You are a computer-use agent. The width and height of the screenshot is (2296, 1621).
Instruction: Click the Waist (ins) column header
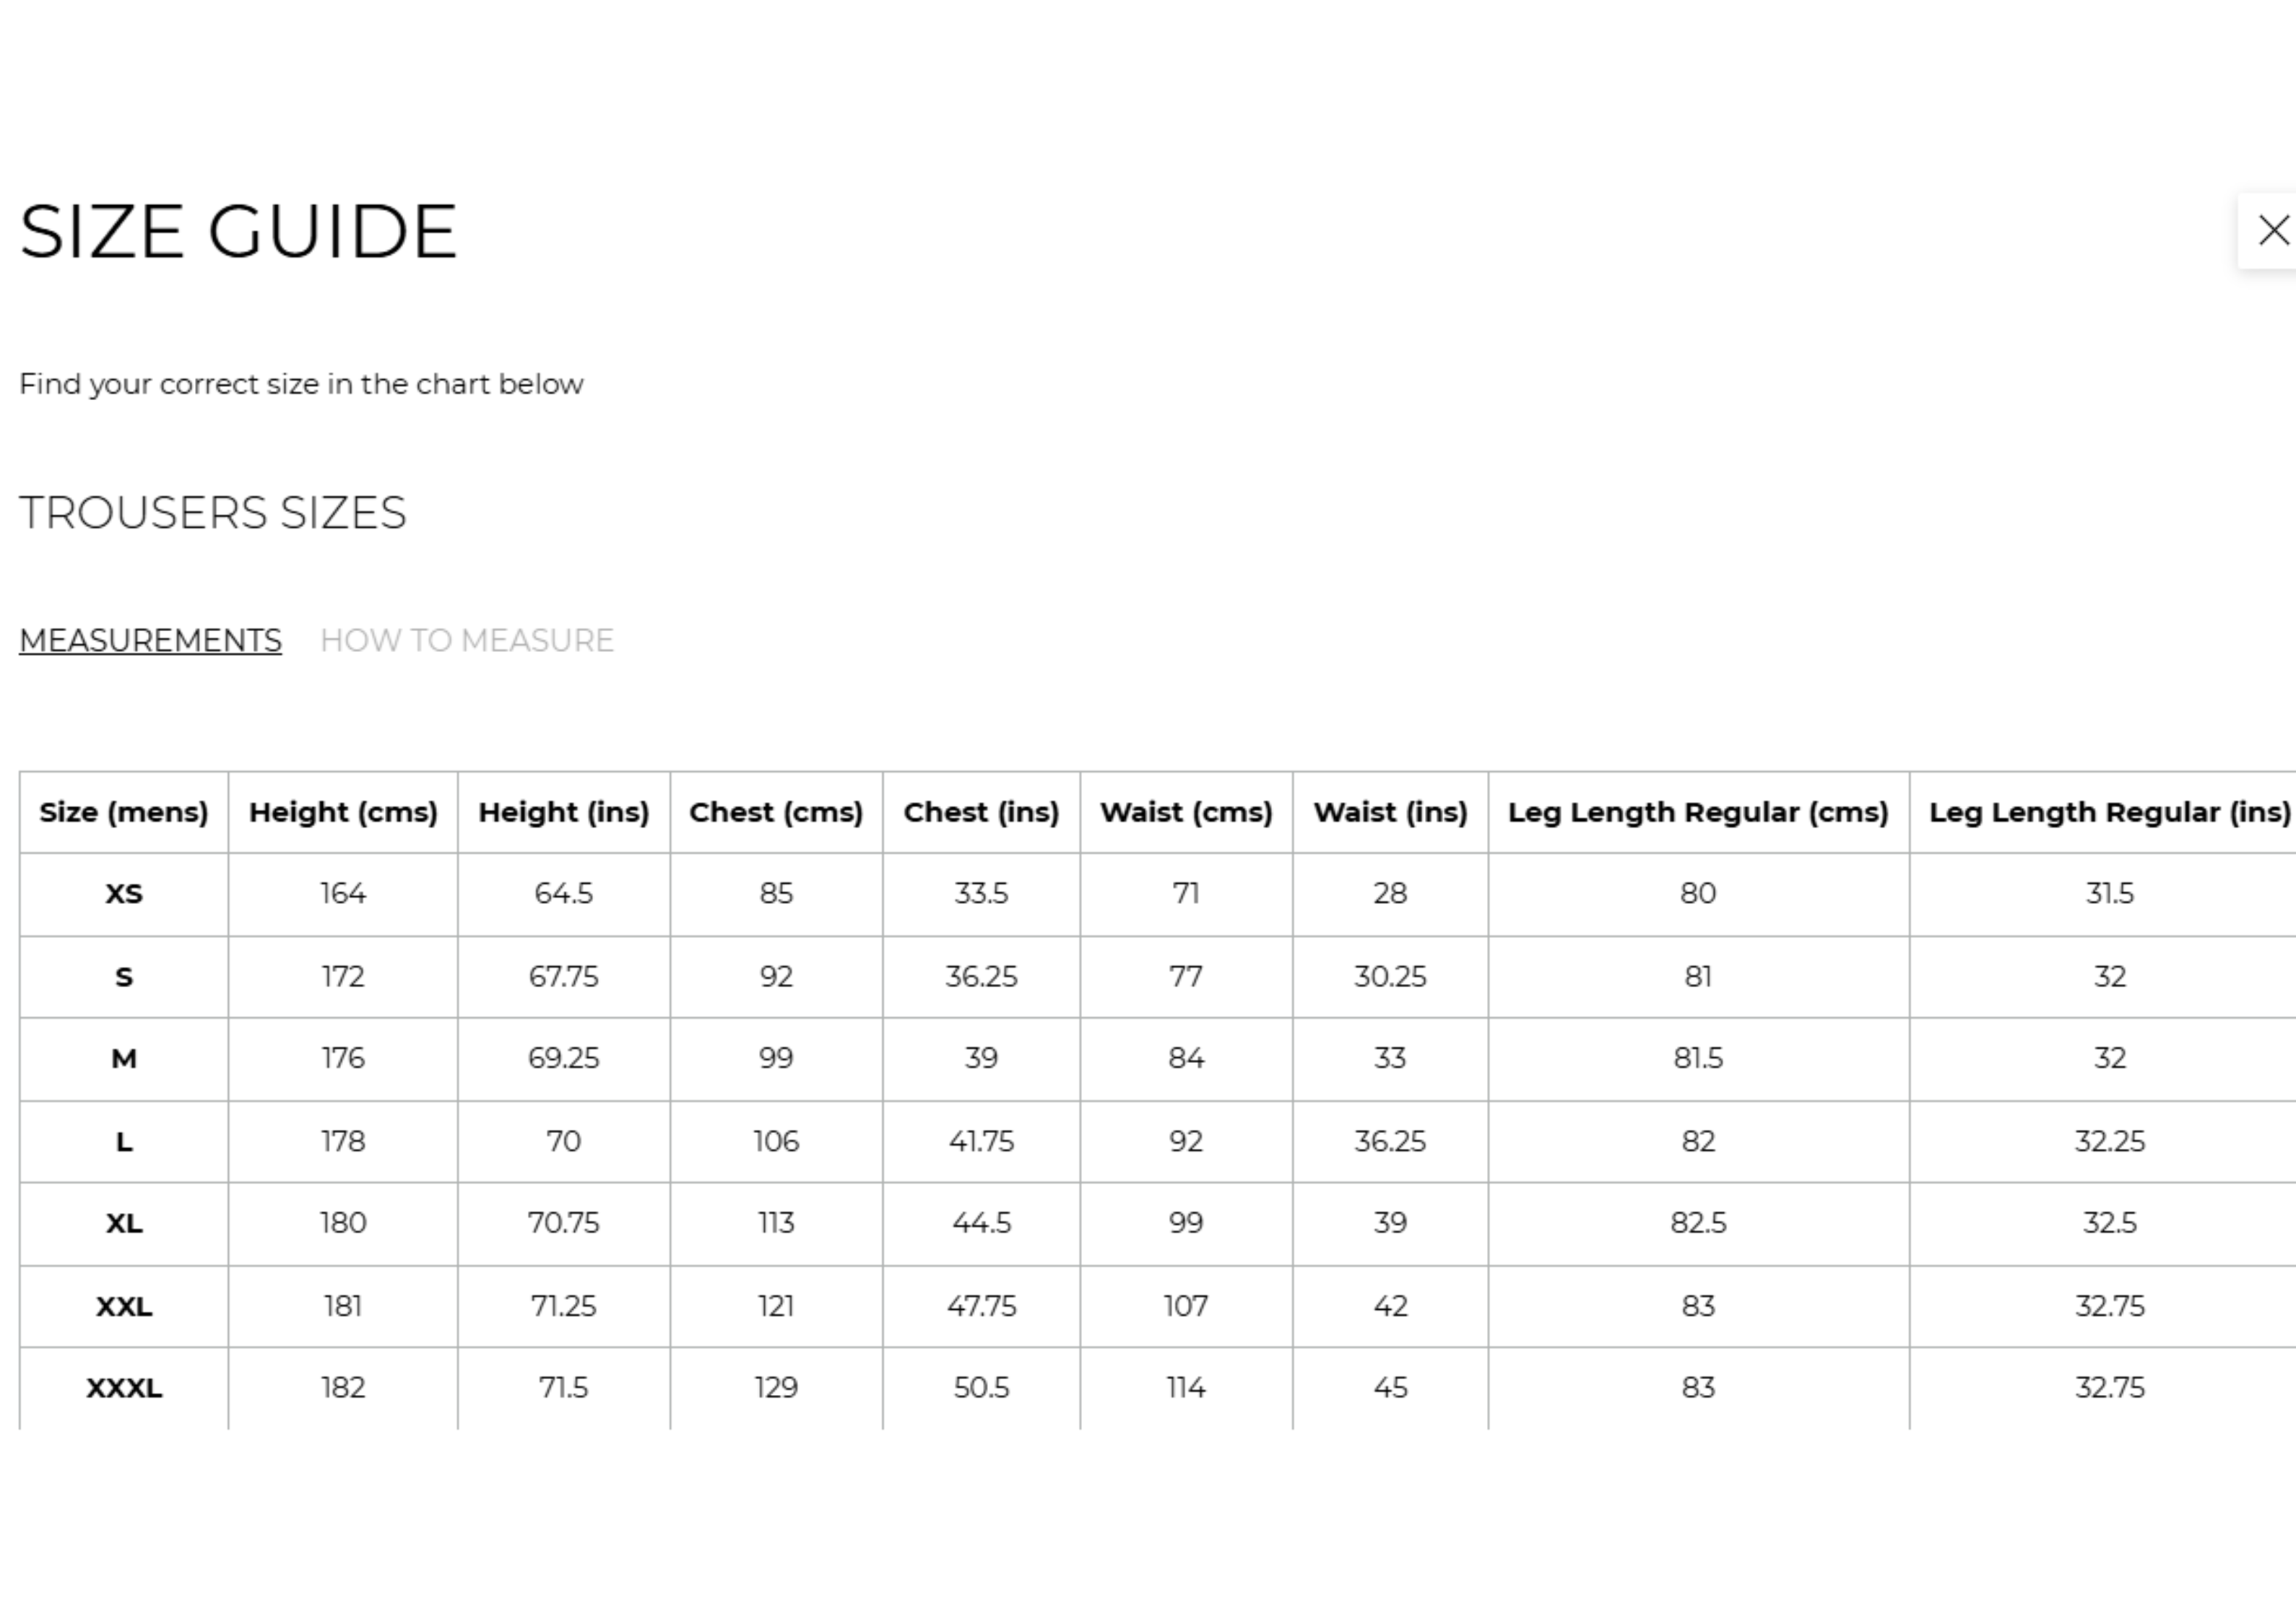pos(1390,812)
